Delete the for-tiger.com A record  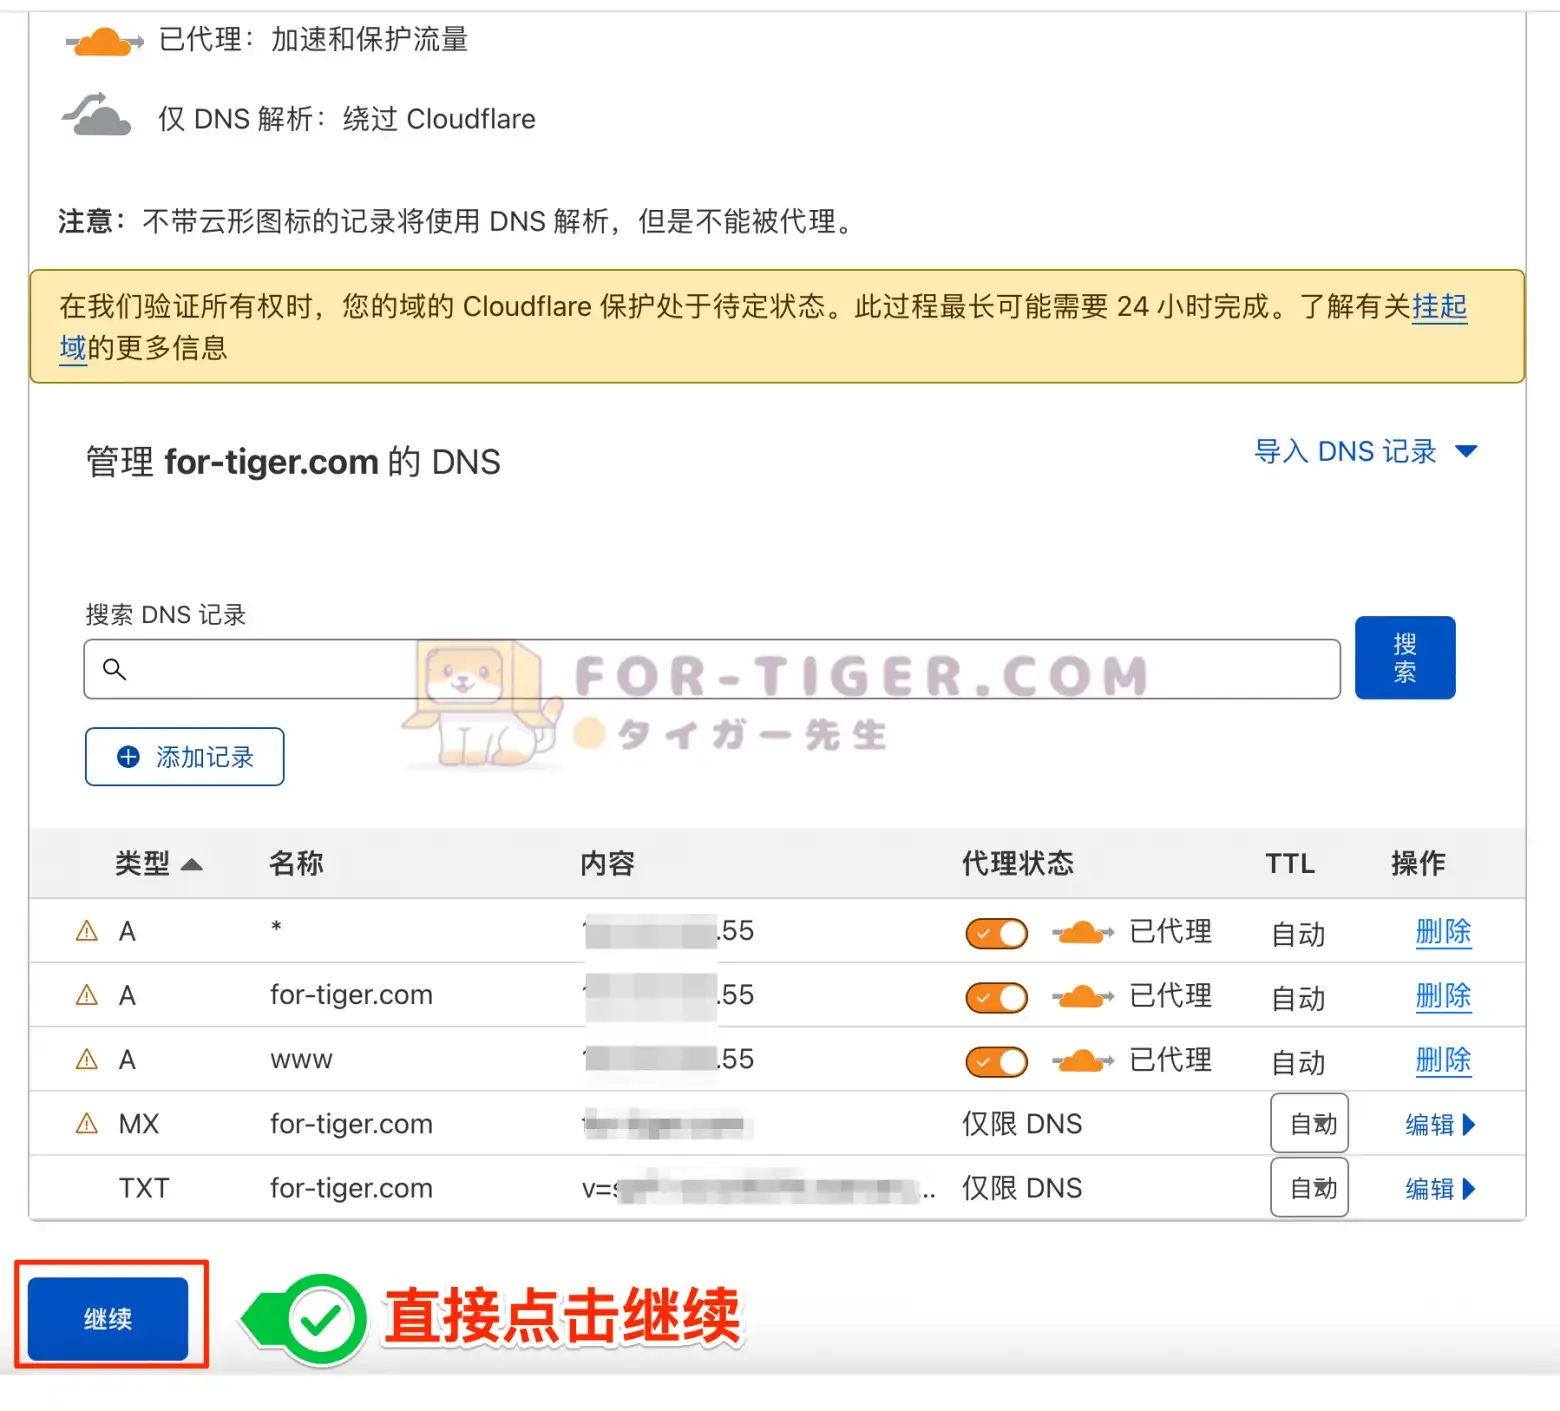pos(1443,996)
